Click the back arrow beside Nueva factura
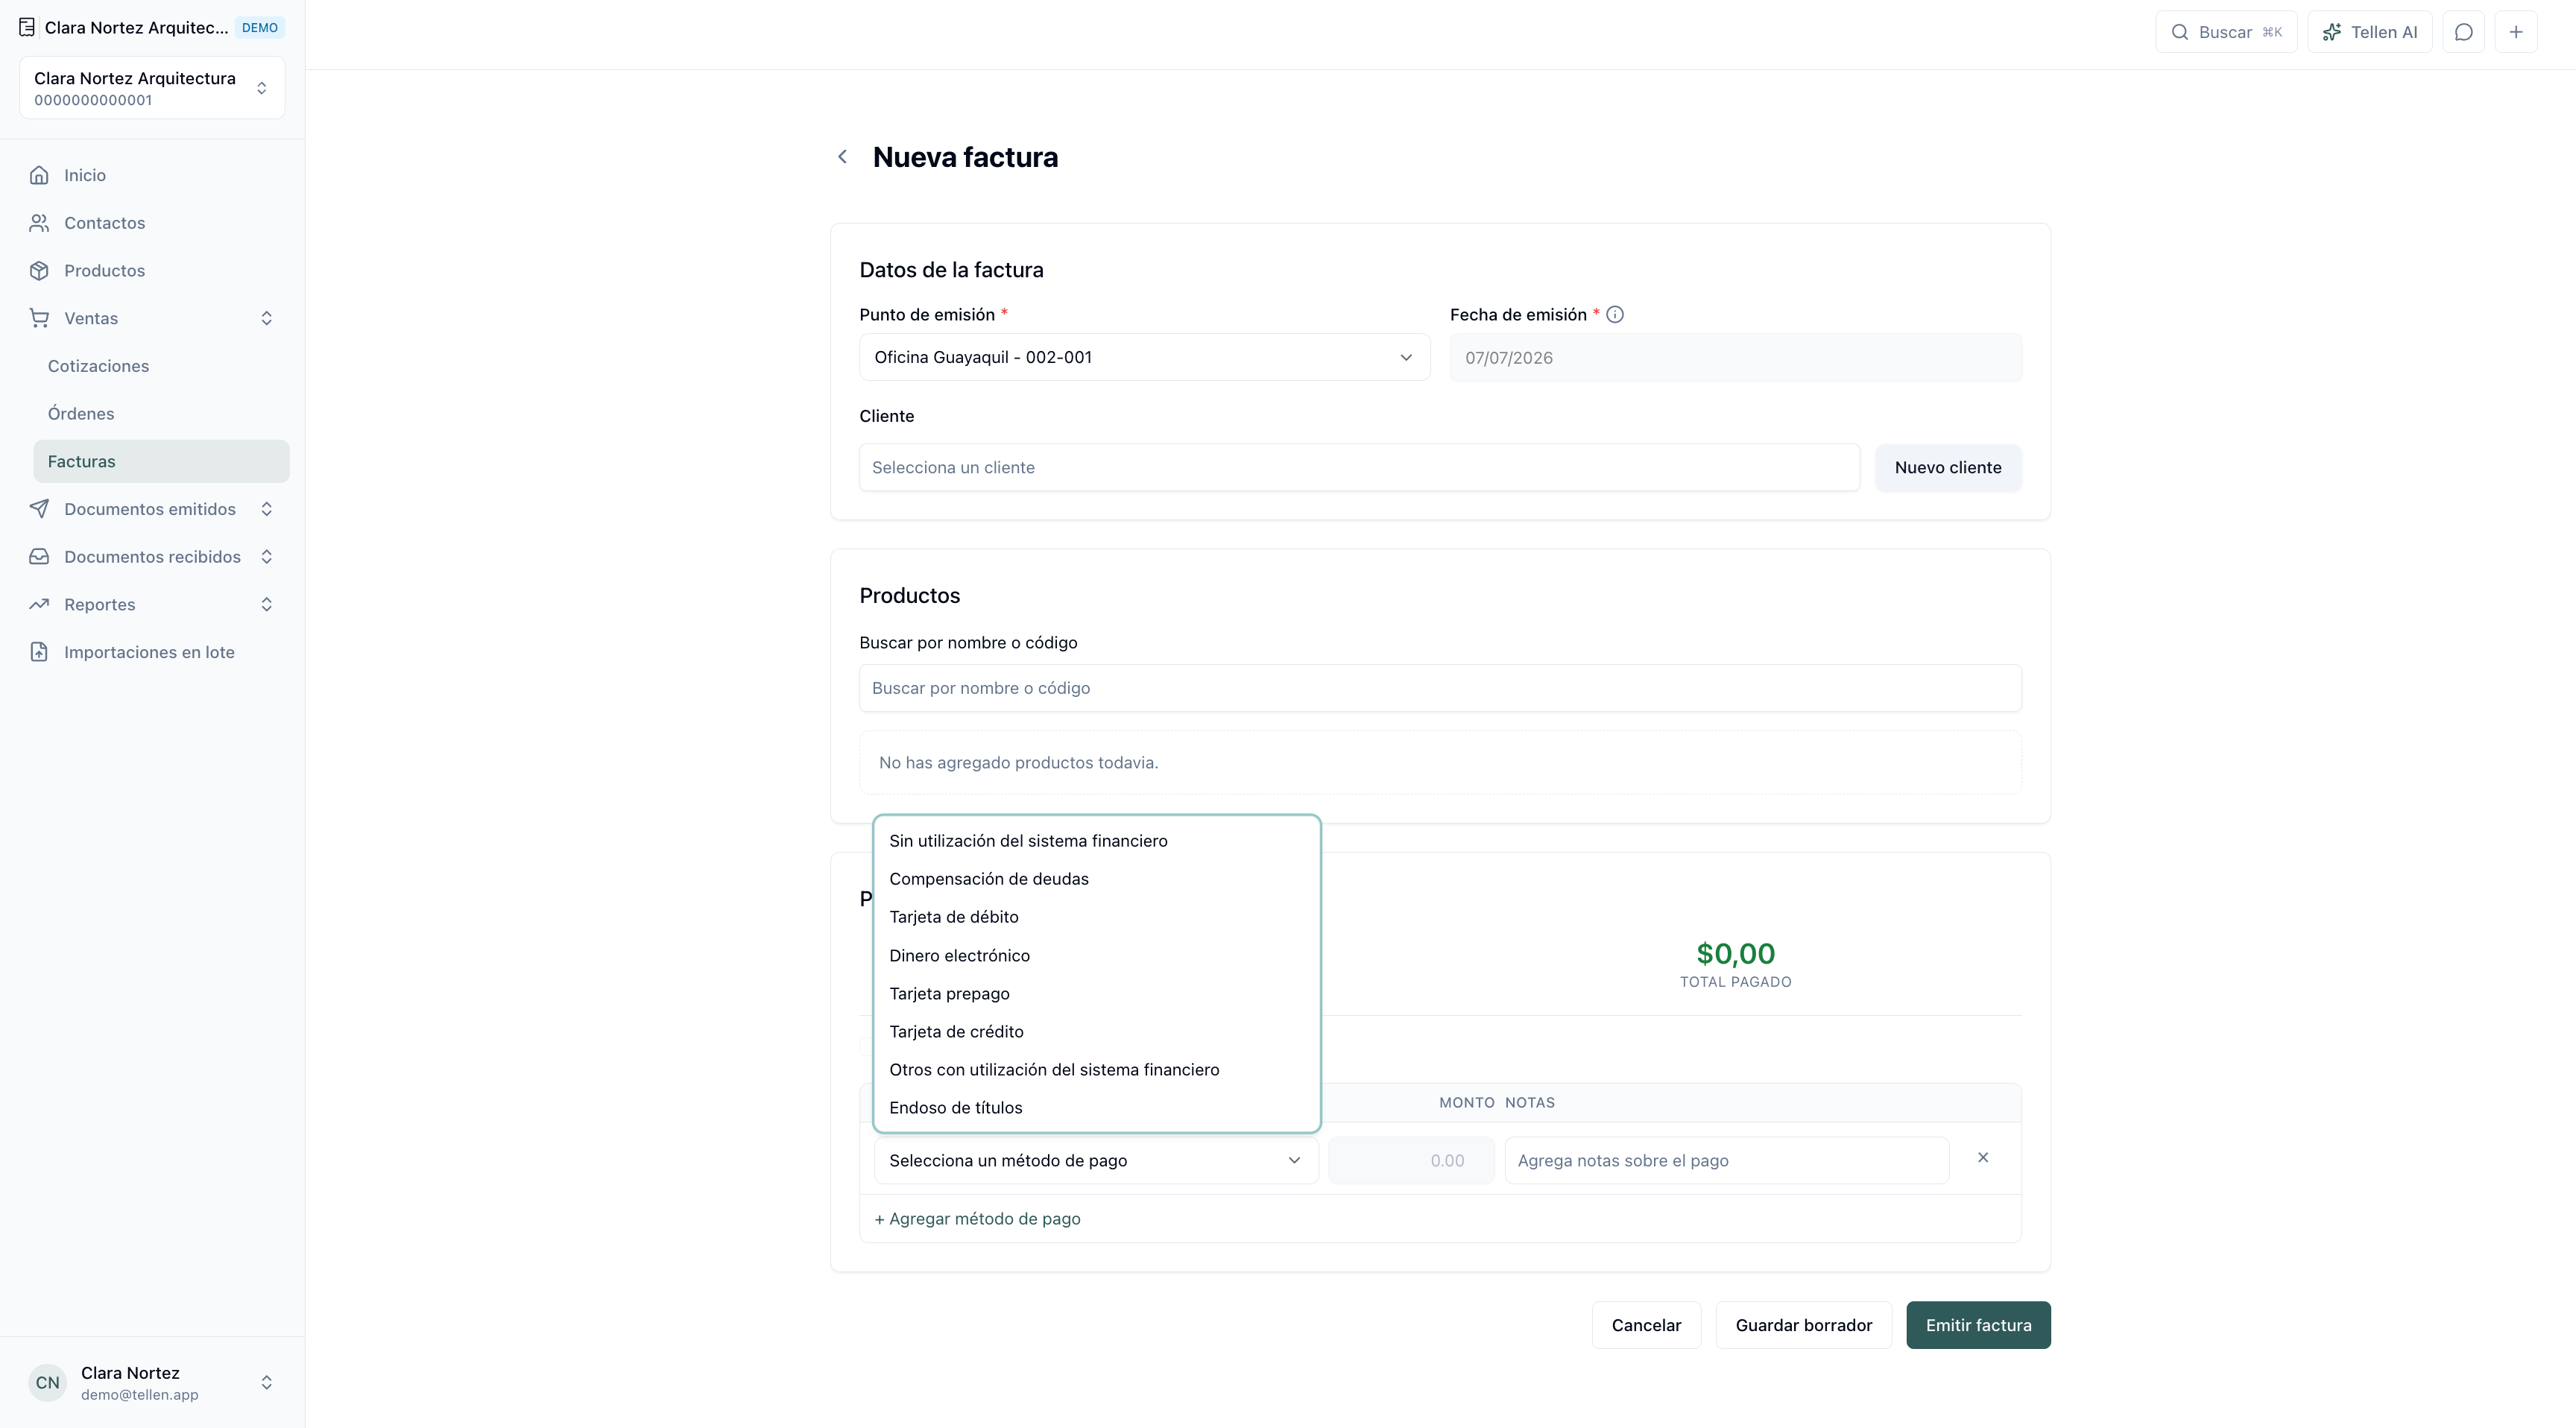The image size is (2576, 1428). (x=842, y=157)
